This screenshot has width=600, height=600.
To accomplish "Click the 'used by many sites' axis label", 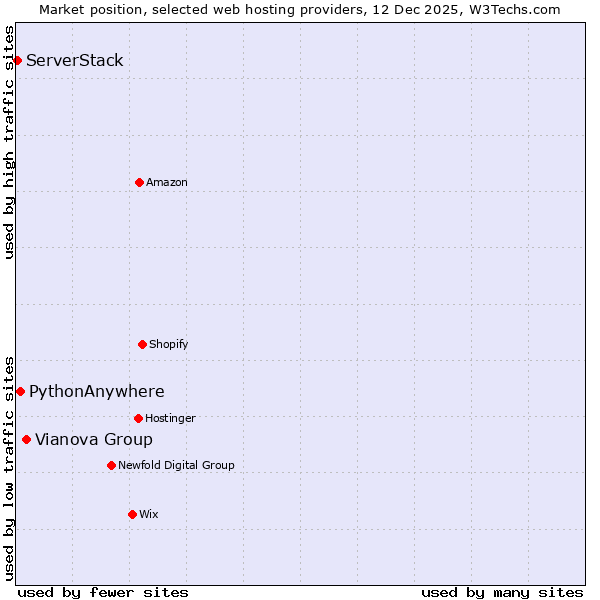I will 503,593.
